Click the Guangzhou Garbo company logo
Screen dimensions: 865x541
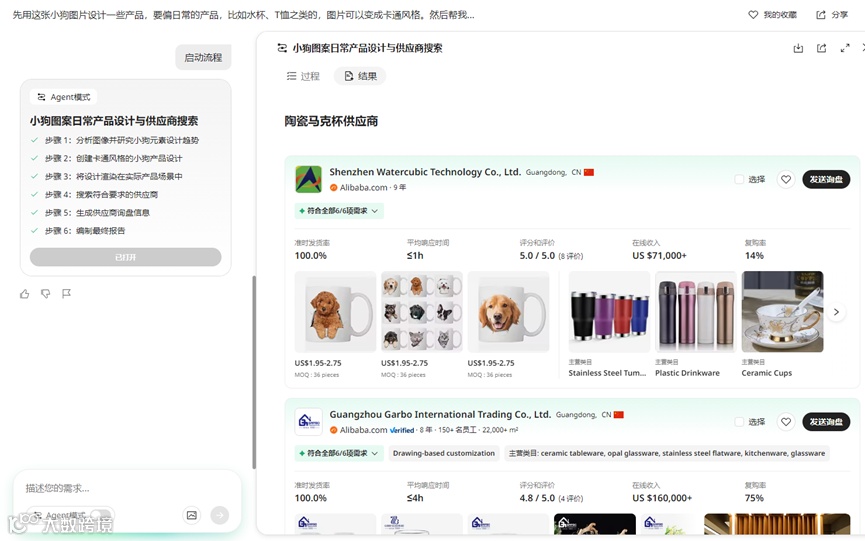coord(308,422)
